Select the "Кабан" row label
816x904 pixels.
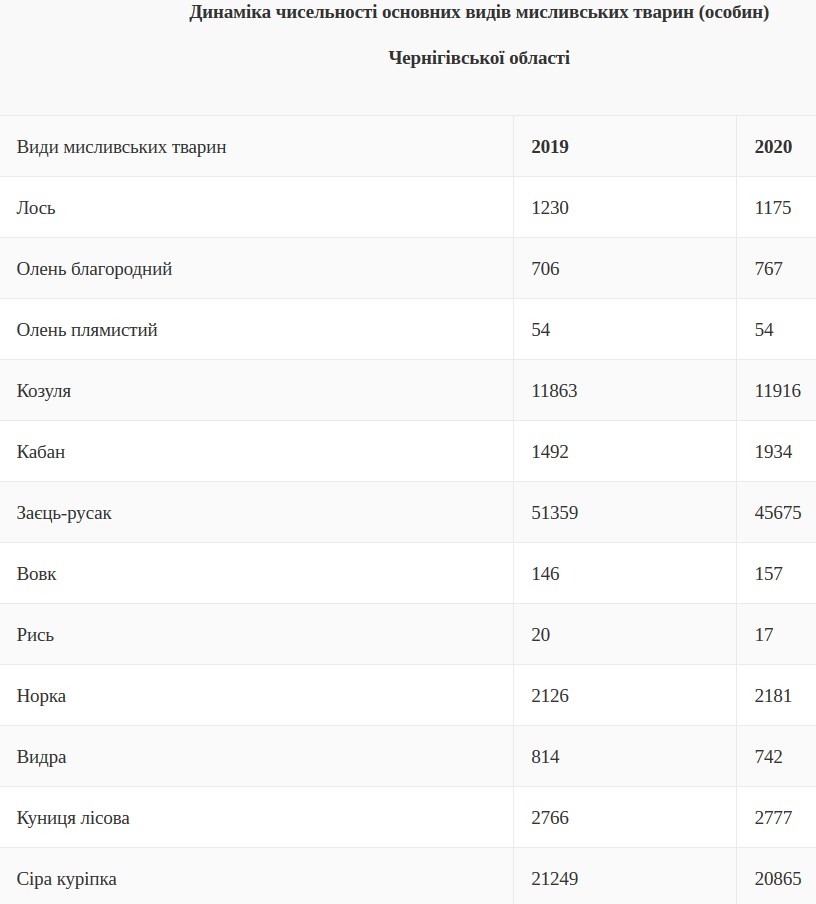[x=41, y=452]
